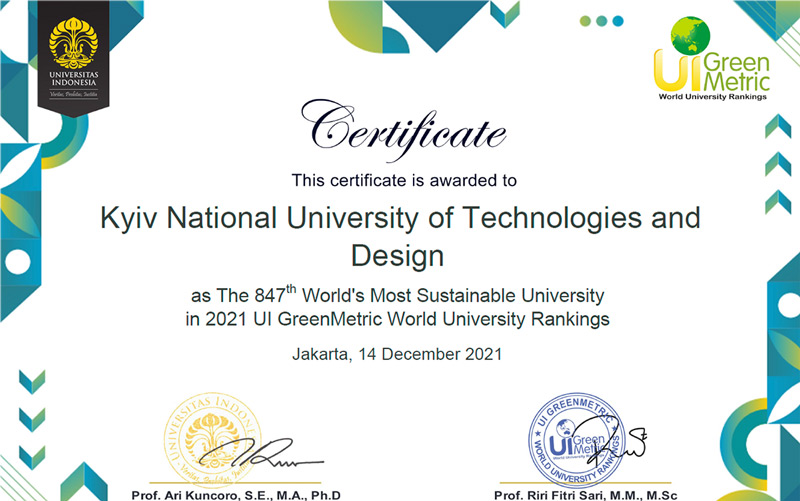The height and width of the screenshot is (501, 800).
Task: Click the name "Prof. Ari Kuncoro, S.E., M.A., Ph.D"
Action: point(236,495)
